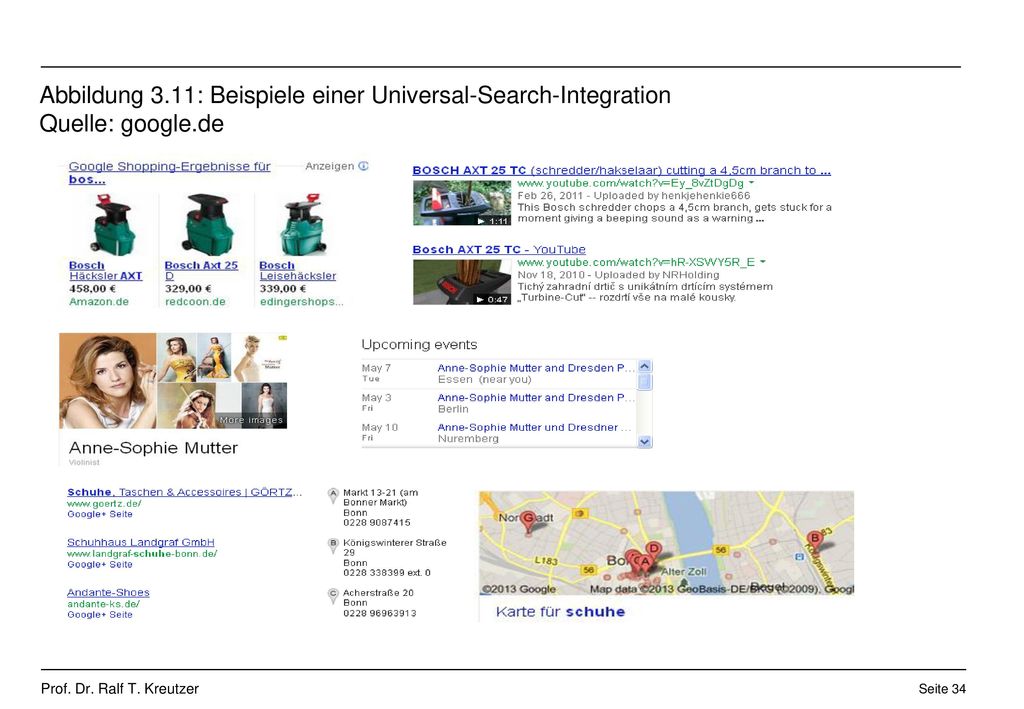Click the red pin A on the map
The image size is (1024, 709).
(645, 563)
